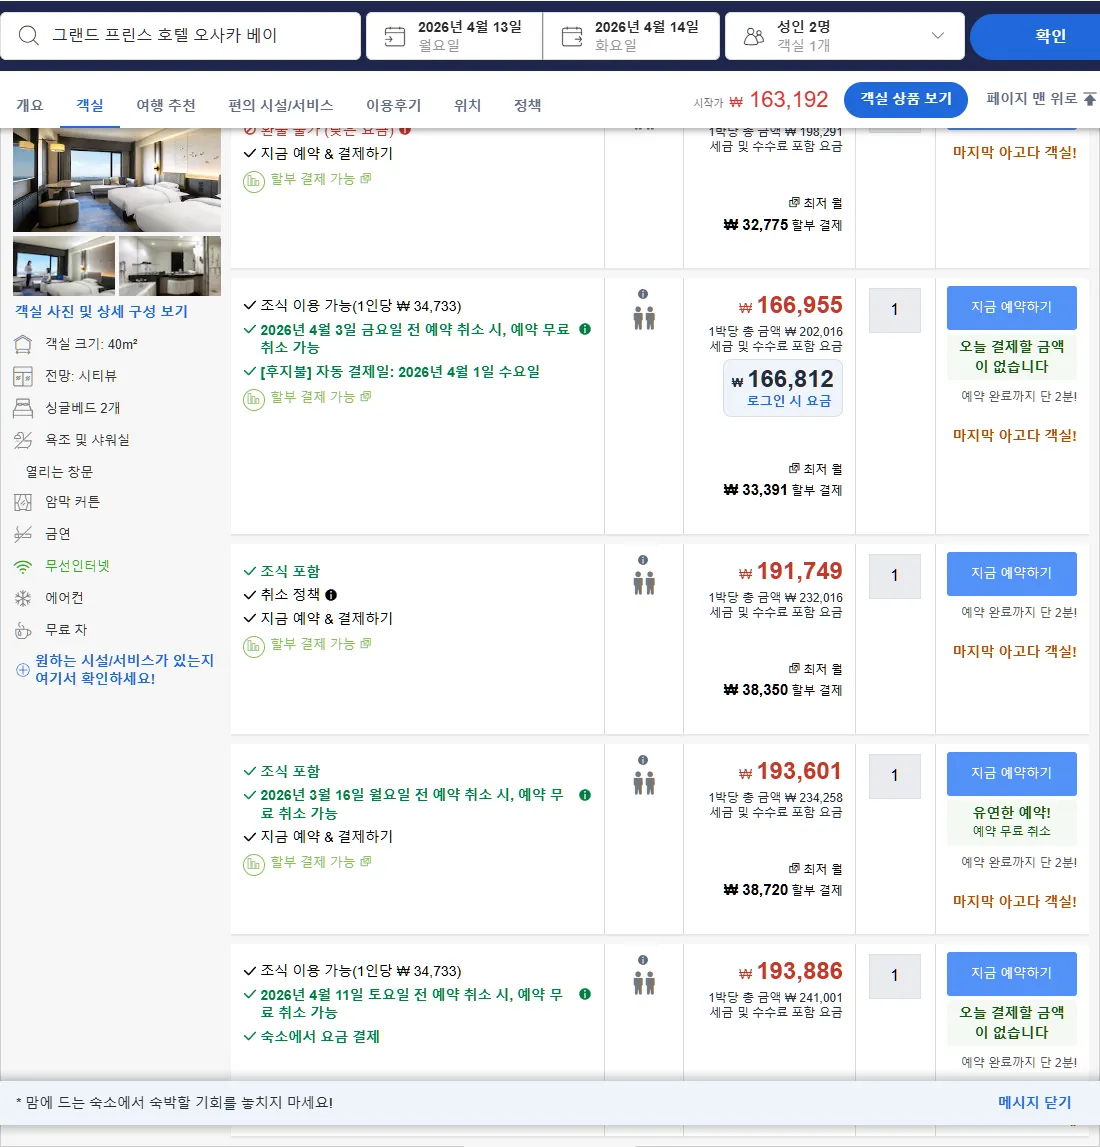Click 최저 월 ₩38,720 할부 결제 link
This screenshot has width=1100, height=1147.
click(783, 879)
